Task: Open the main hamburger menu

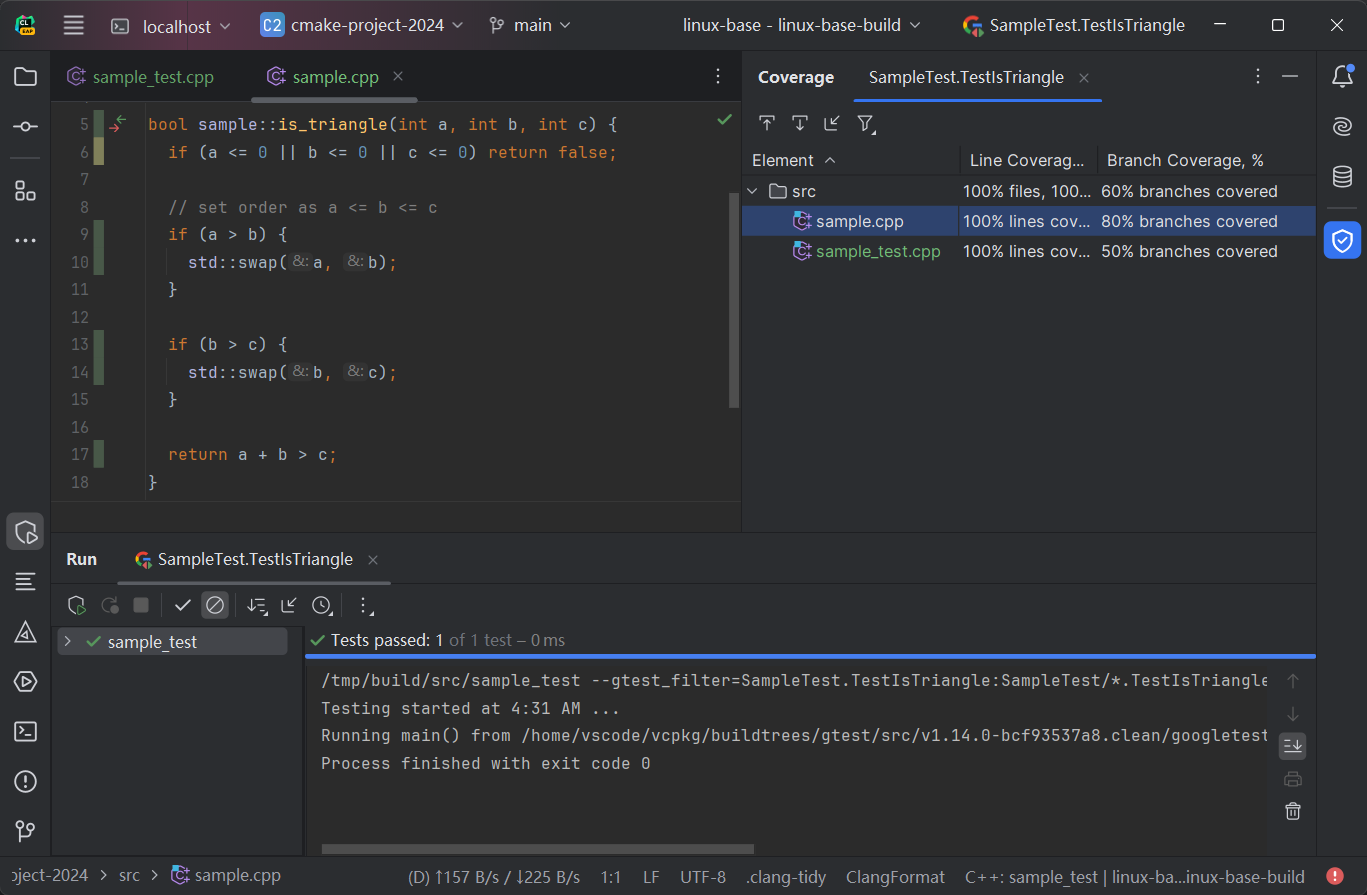Action: coord(73,26)
